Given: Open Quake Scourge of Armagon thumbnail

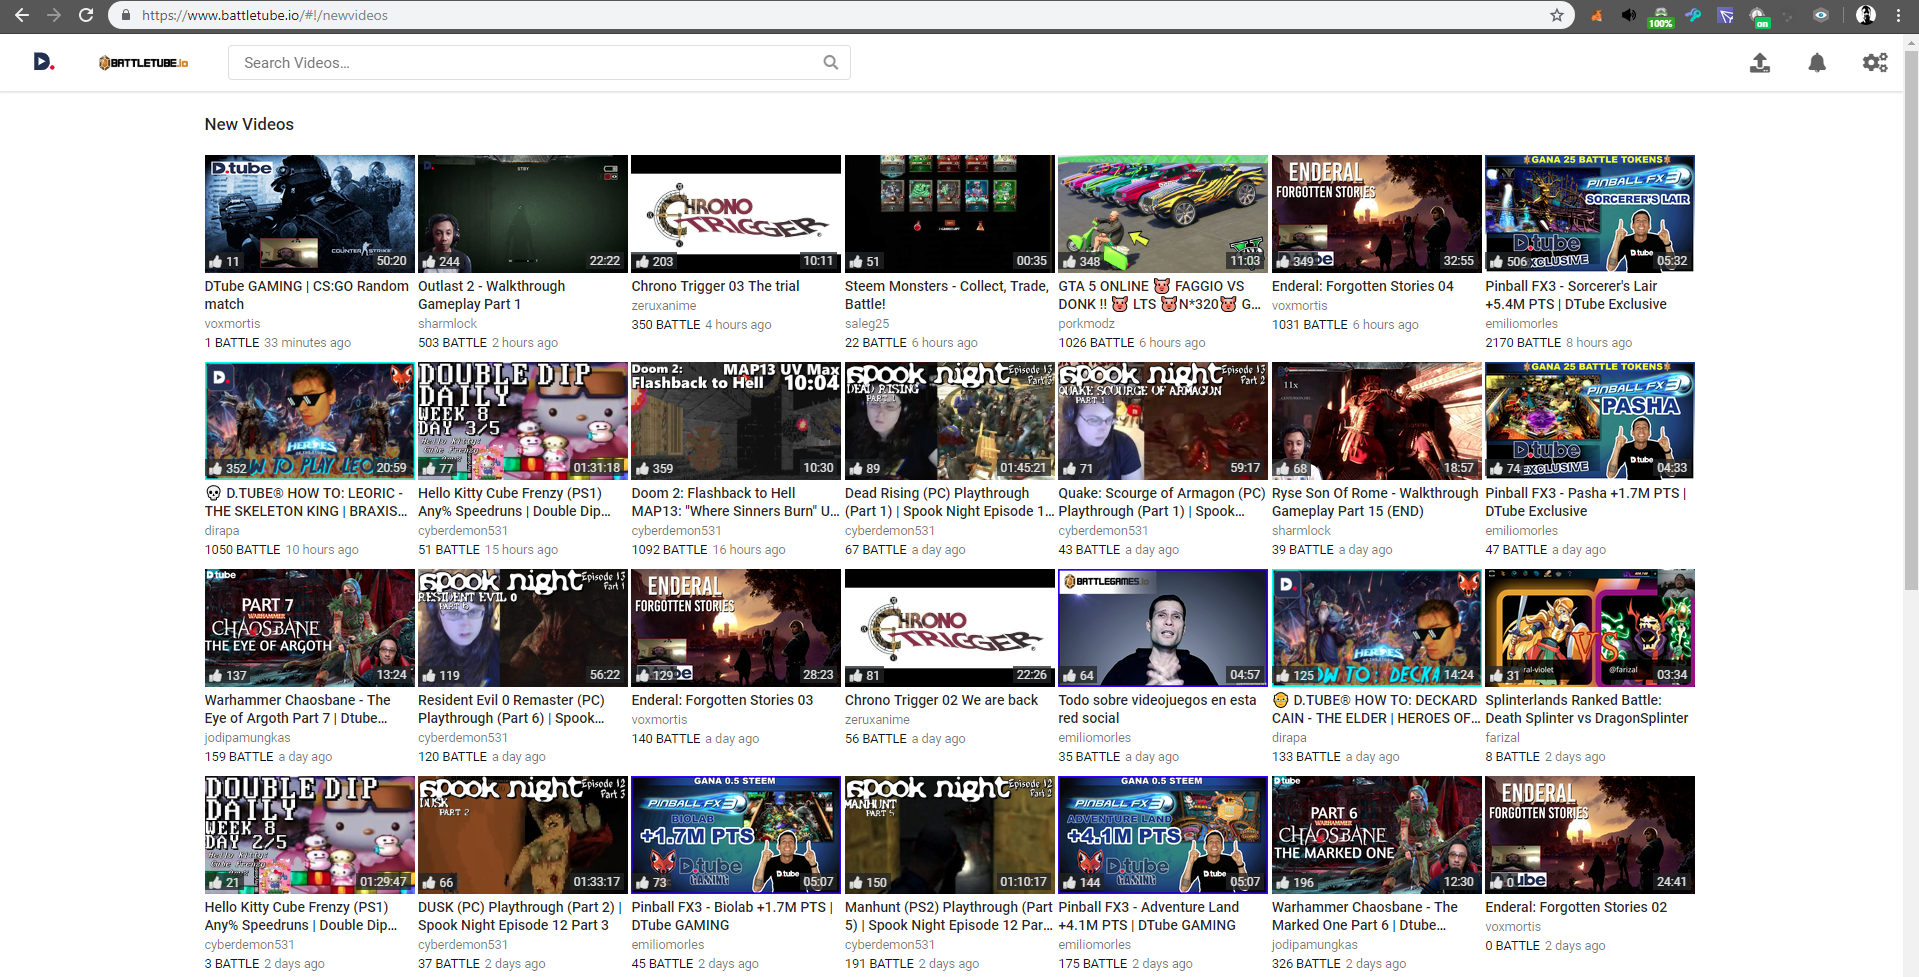Looking at the screenshot, I should tap(1163, 421).
